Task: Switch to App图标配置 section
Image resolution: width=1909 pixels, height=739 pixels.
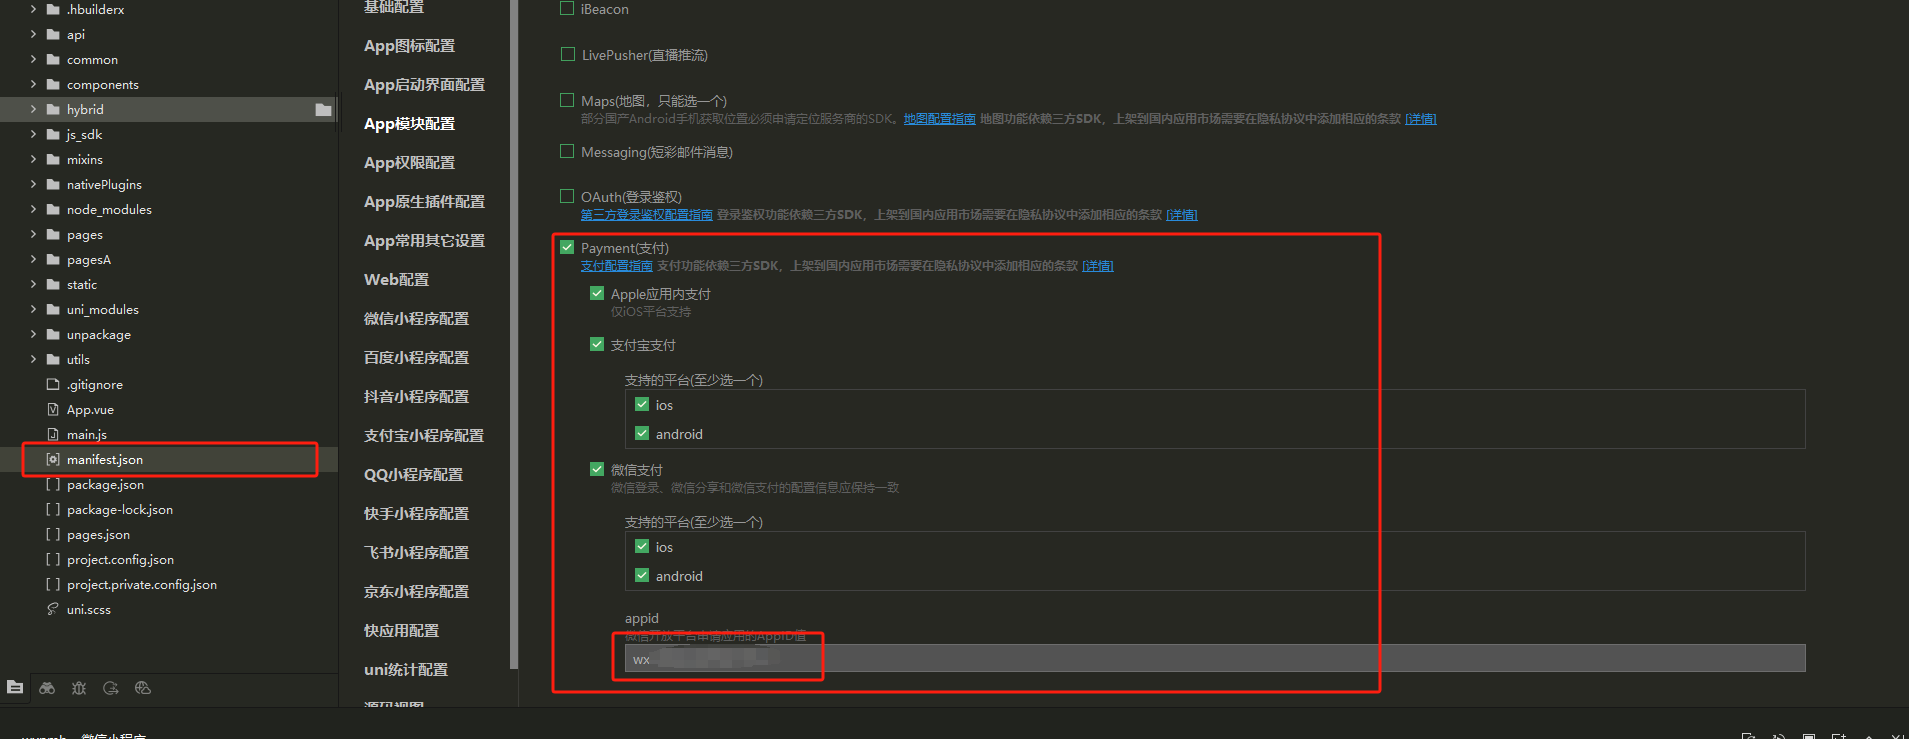Action: (x=409, y=46)
